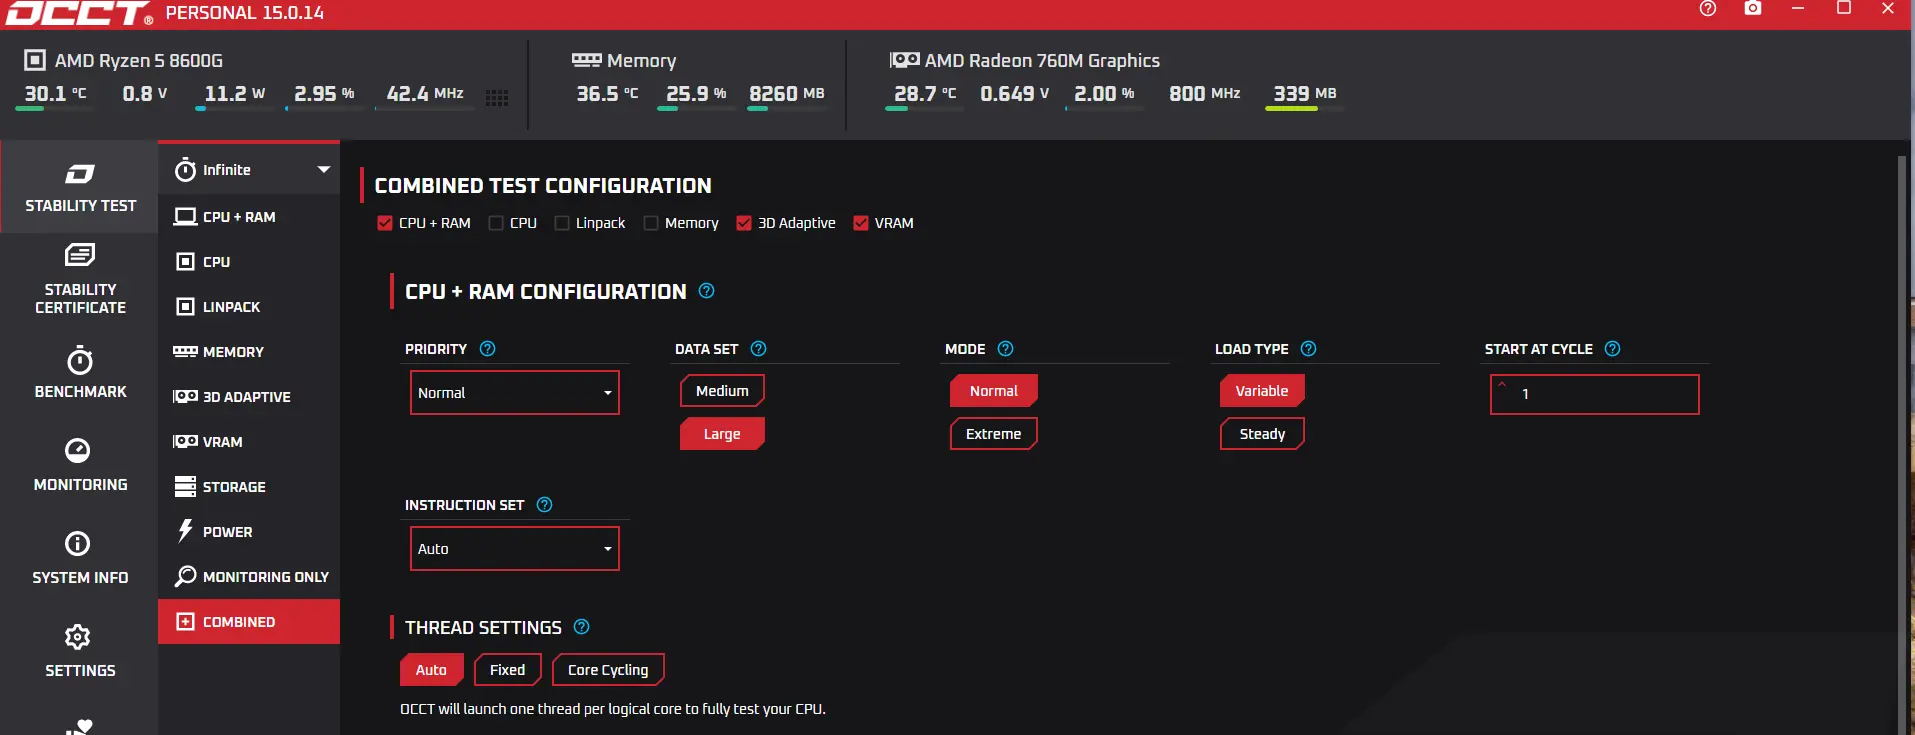Open the Stability Test section icon
The width and height of the screenshot is (1915, 735).
point(80,175)
